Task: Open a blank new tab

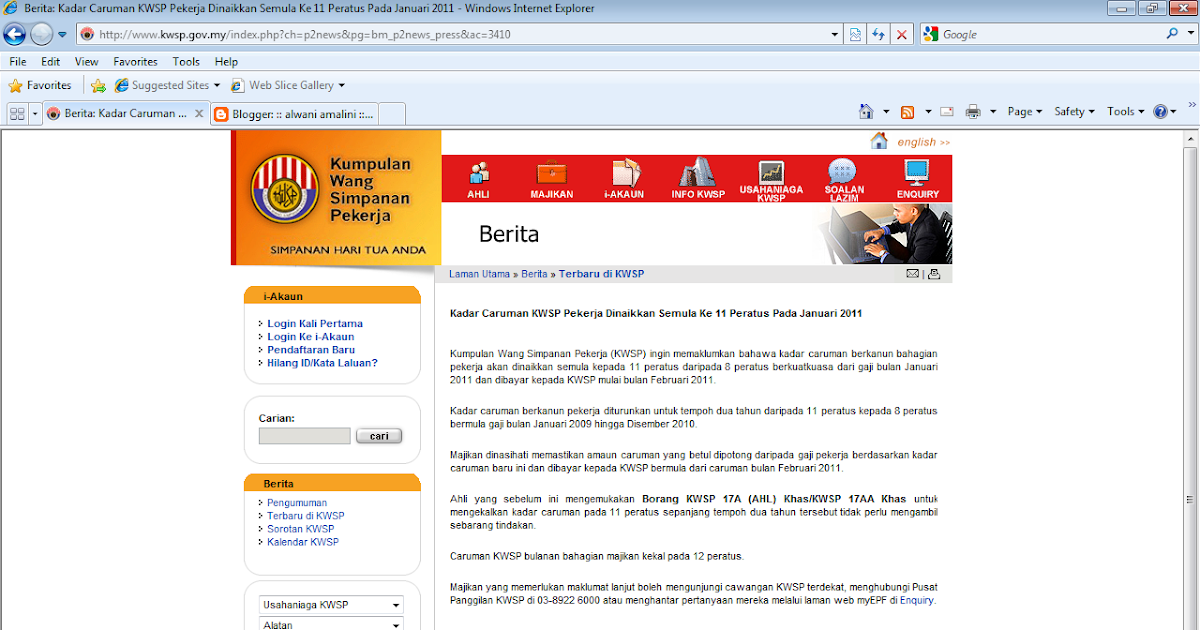Action: (392, 114)
